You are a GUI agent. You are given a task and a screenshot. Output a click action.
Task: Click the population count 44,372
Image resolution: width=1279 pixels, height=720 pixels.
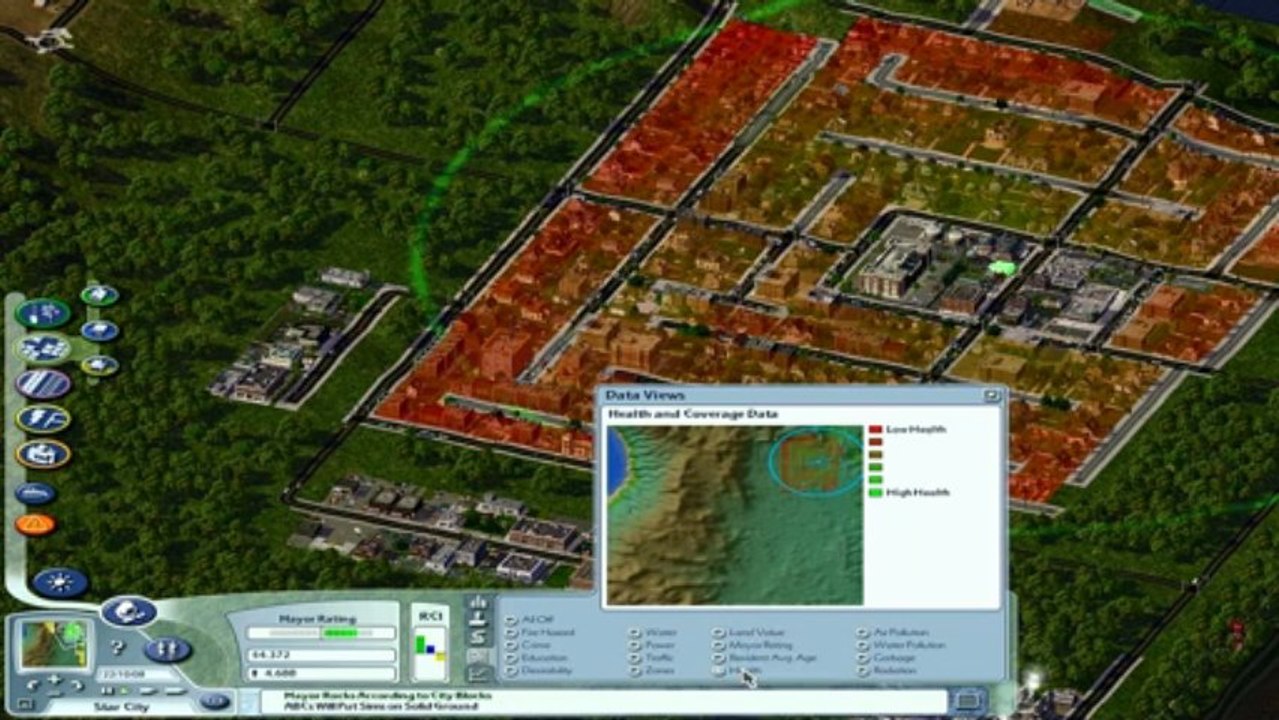tap(321, 655)
